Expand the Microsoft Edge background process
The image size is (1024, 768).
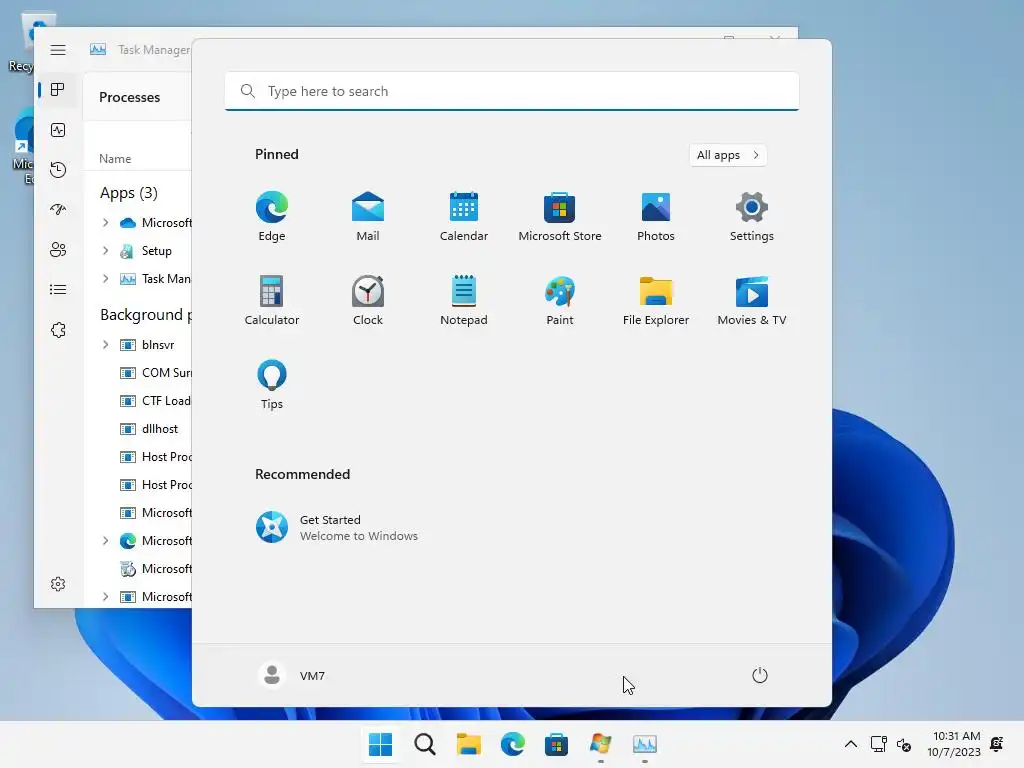[x=105, y=541]
